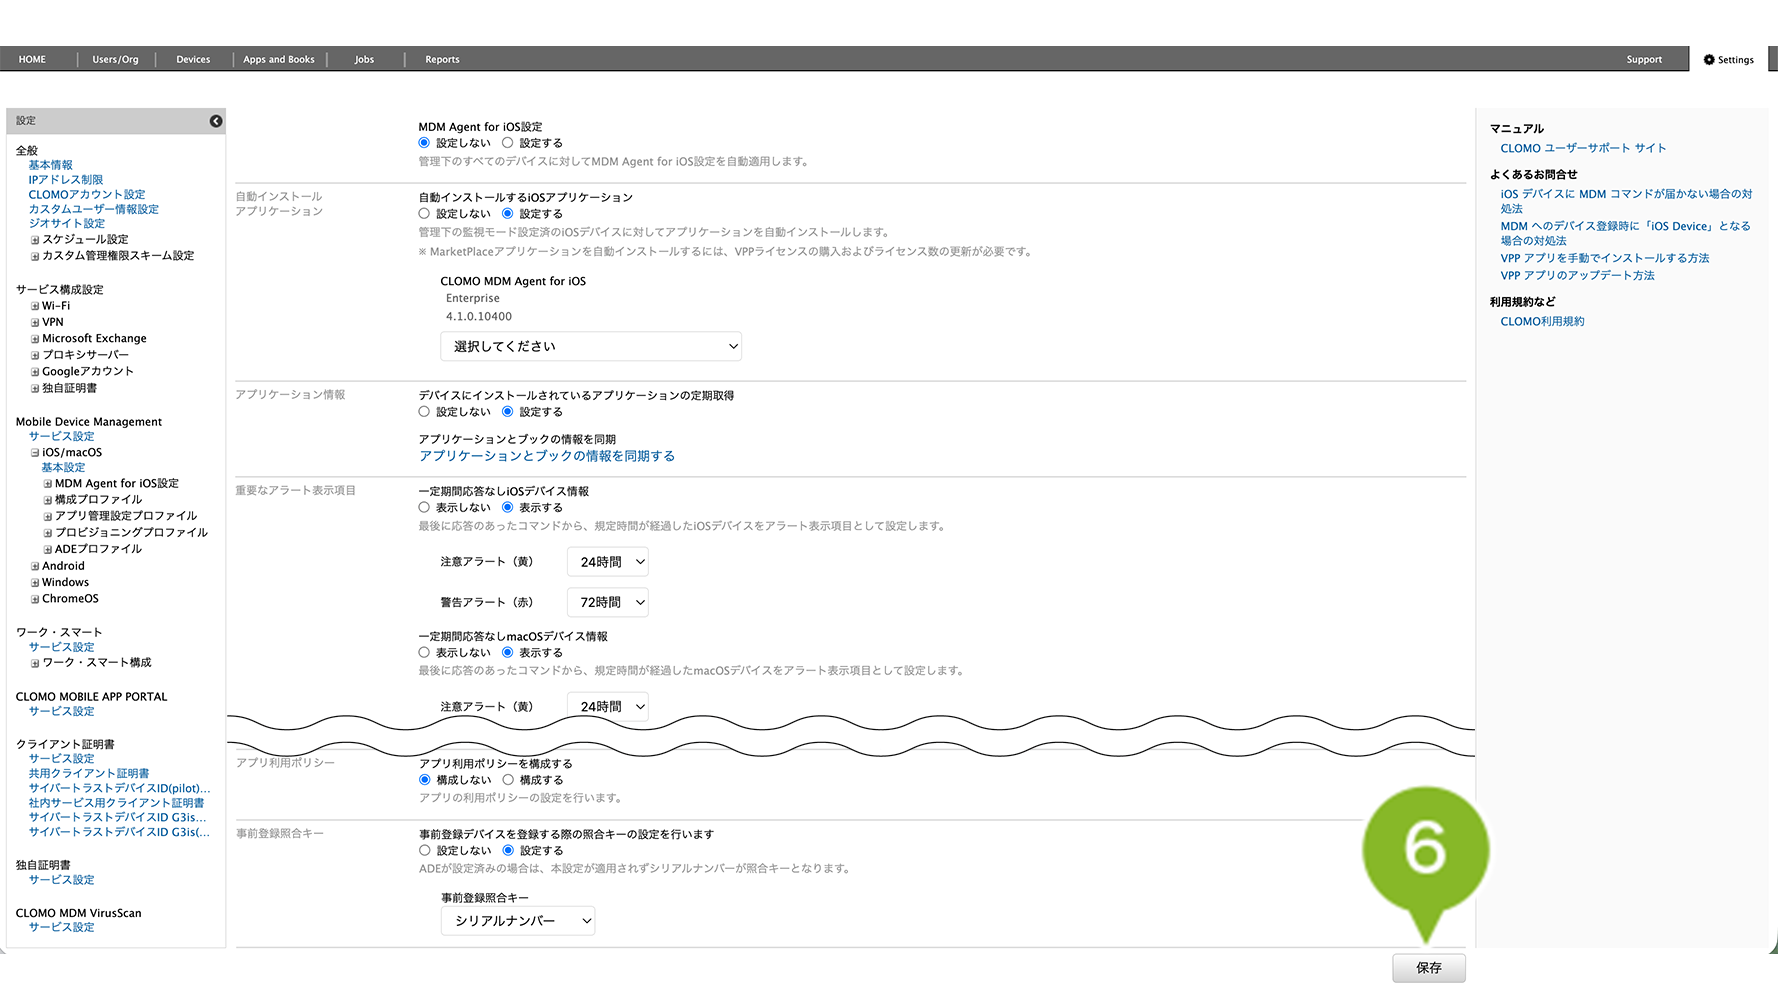Expand the VPN tree node icon
1778x1000 pixels.
click(35, 323)
